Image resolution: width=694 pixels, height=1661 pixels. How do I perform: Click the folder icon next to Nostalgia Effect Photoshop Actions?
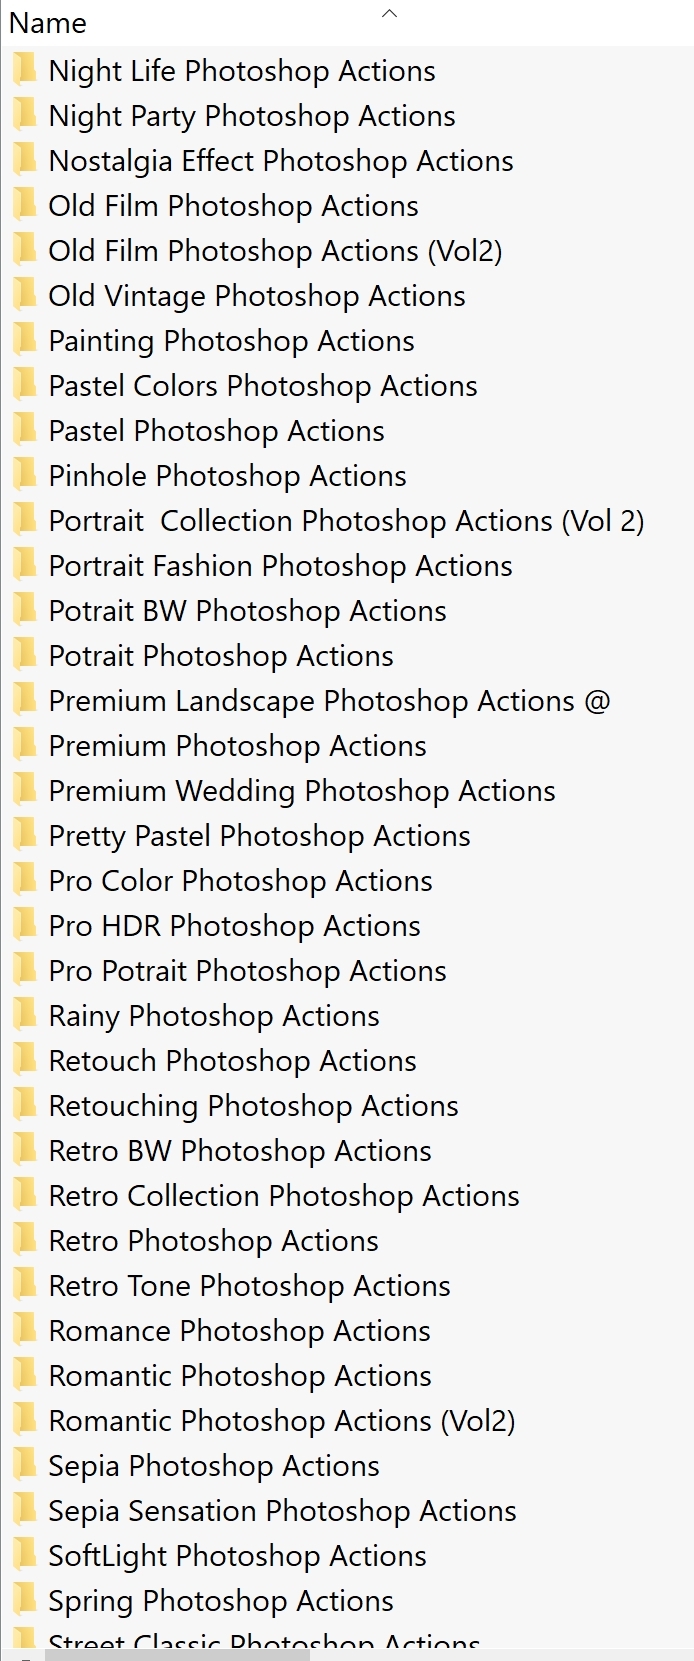pos(24,160)
